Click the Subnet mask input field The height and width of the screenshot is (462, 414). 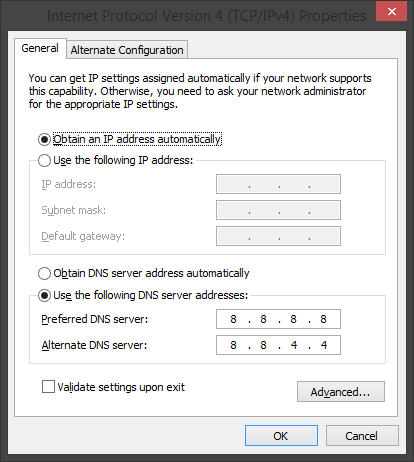pos(278,210)
